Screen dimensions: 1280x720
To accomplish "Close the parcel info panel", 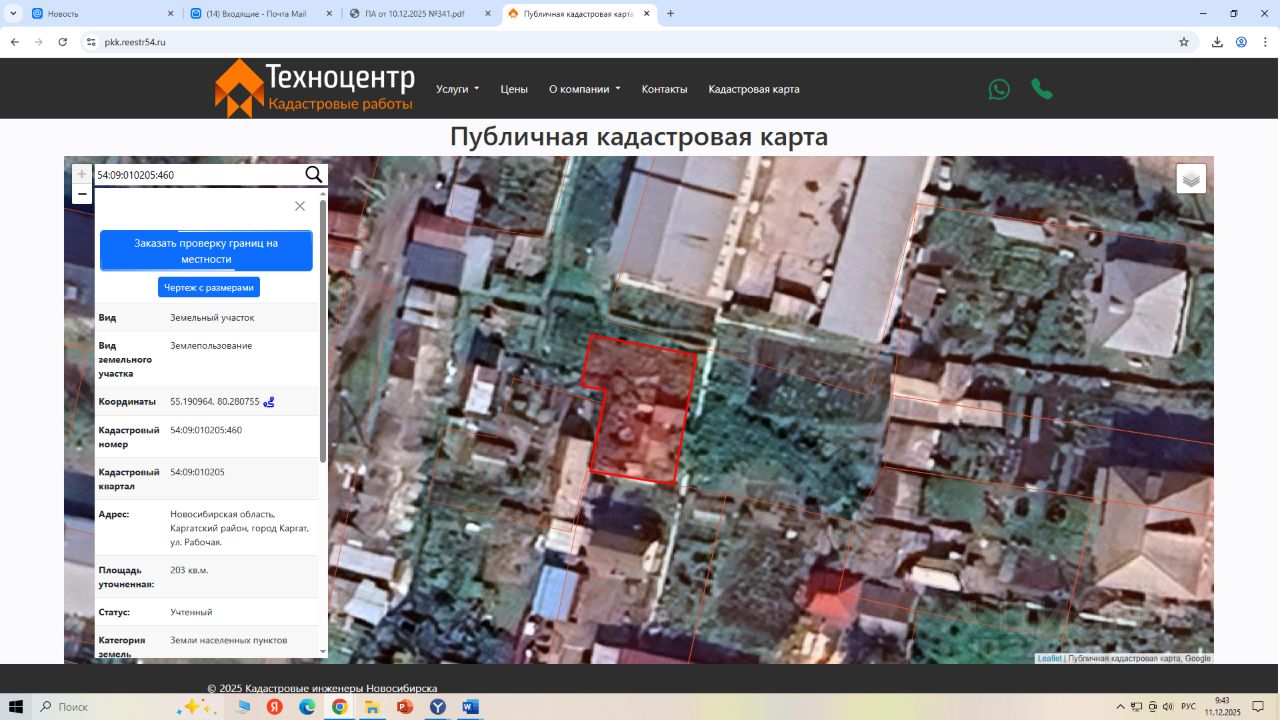I will (x=300, y=206).
